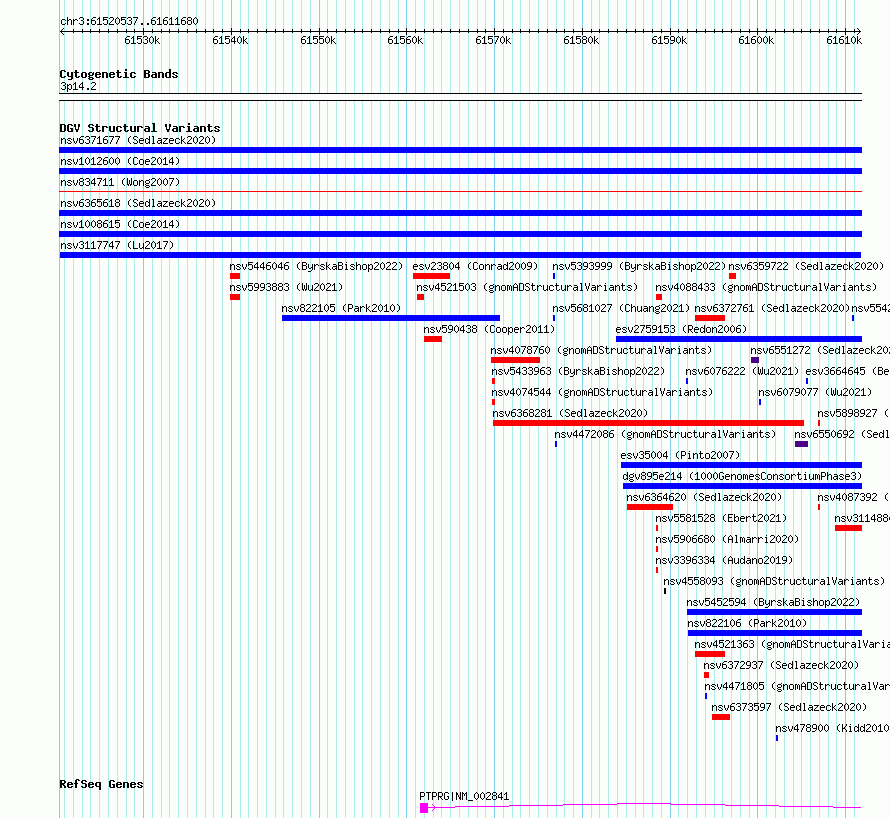Click PTPRG|NM_002841 gene label
The image size is (890, 818).
point(464,796)
